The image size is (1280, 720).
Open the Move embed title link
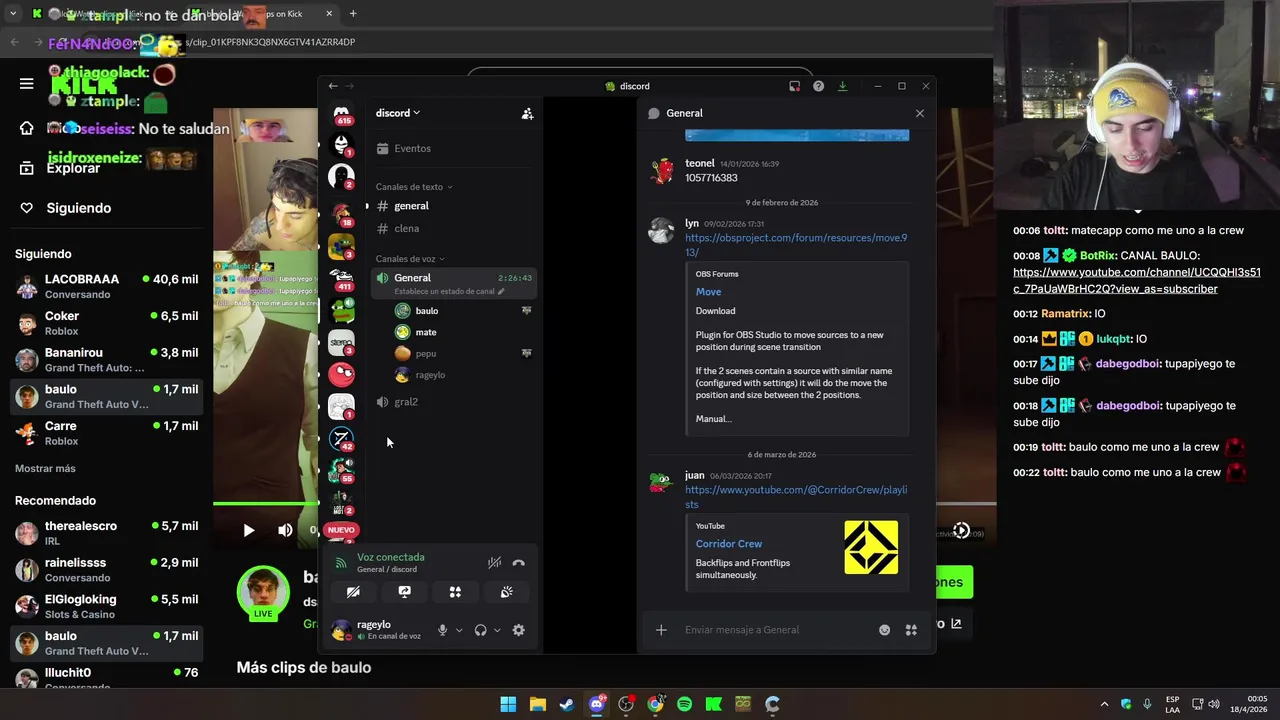click(708, 292)
